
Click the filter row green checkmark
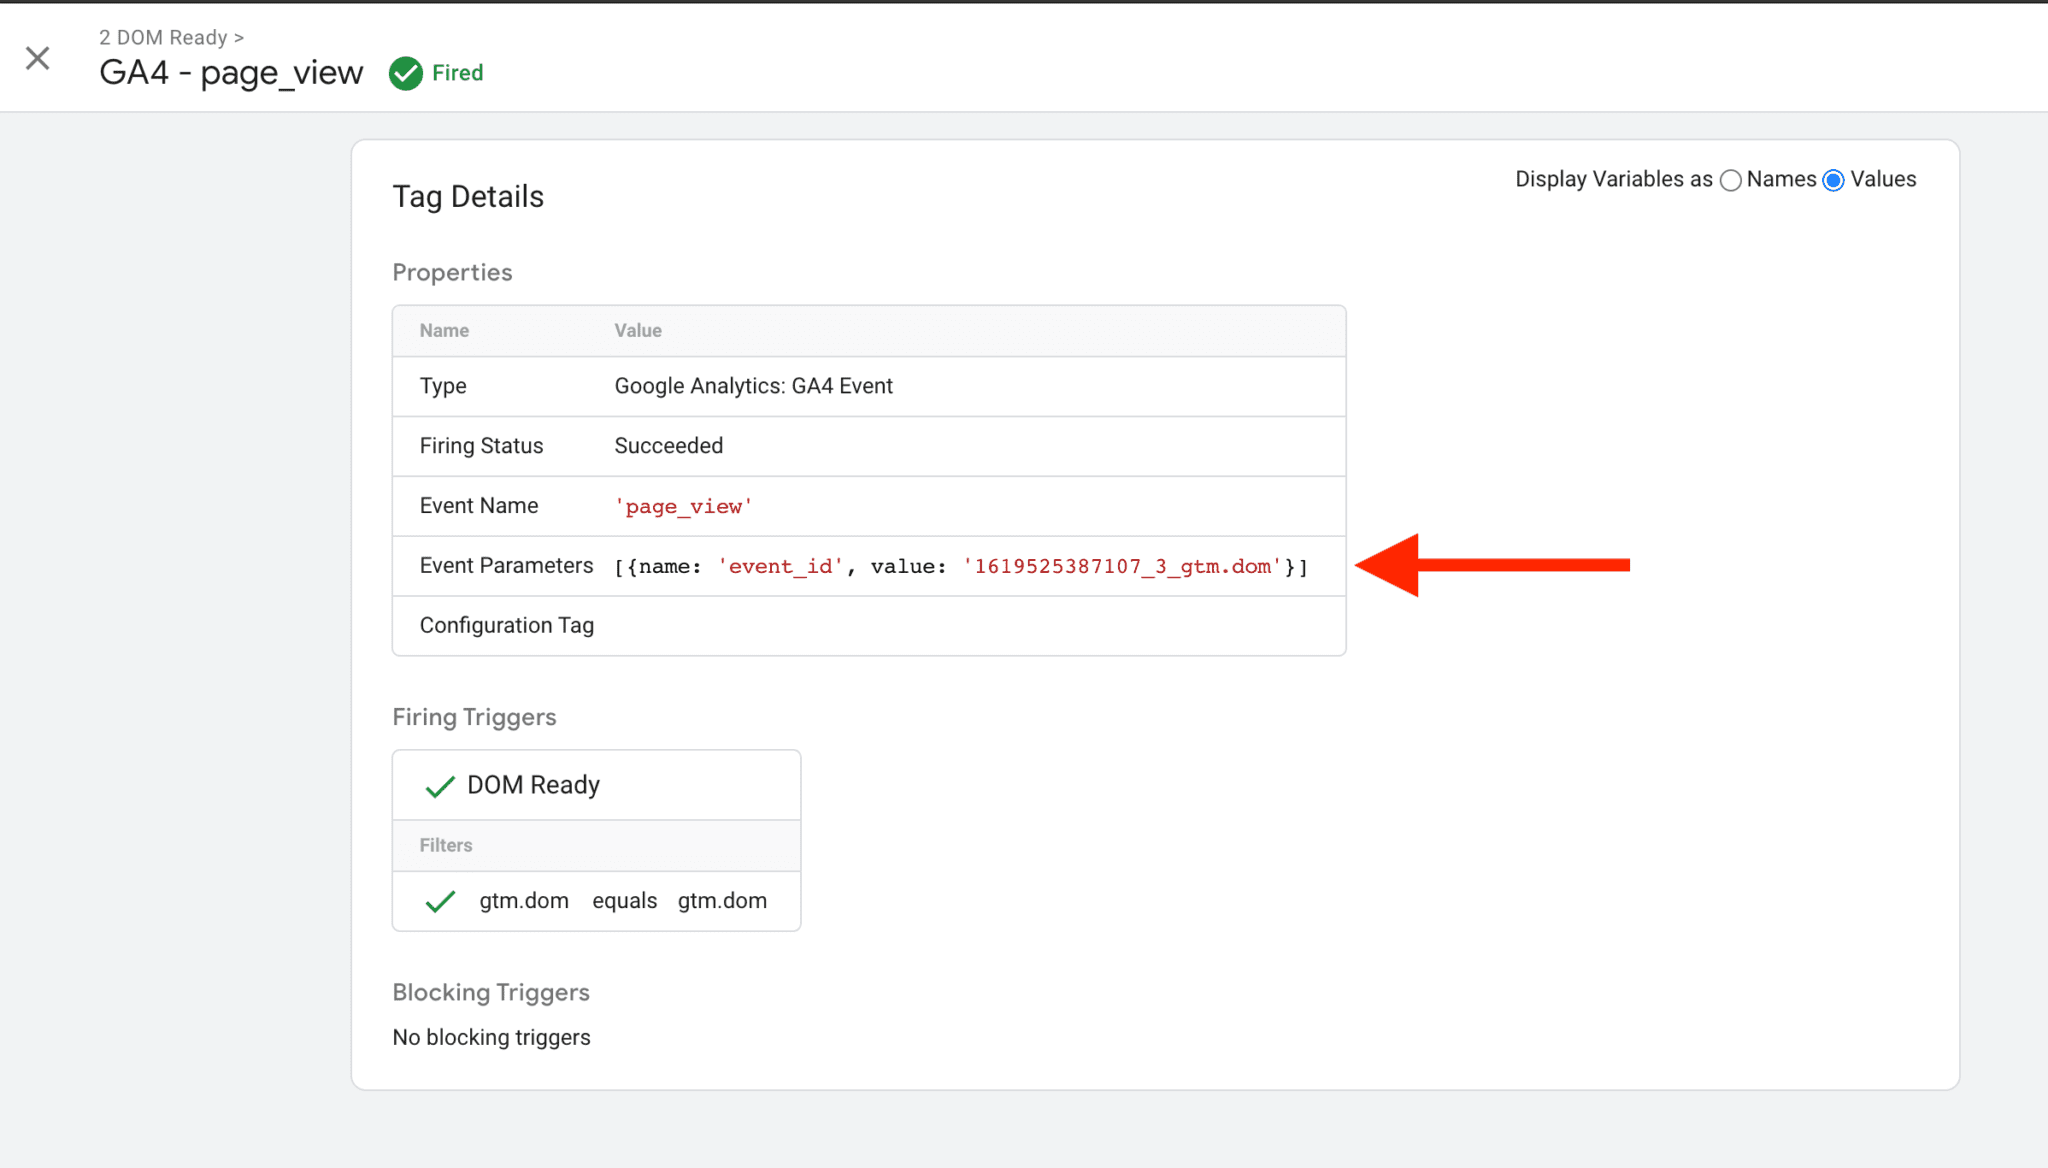click(440, 902)
